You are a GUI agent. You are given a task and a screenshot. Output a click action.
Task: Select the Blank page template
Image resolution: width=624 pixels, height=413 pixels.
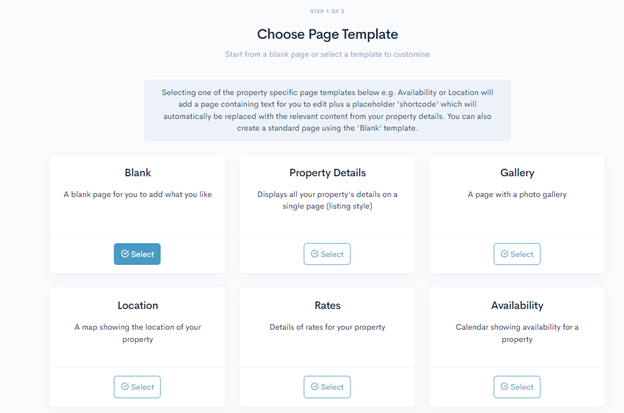[x=137, y=254]
